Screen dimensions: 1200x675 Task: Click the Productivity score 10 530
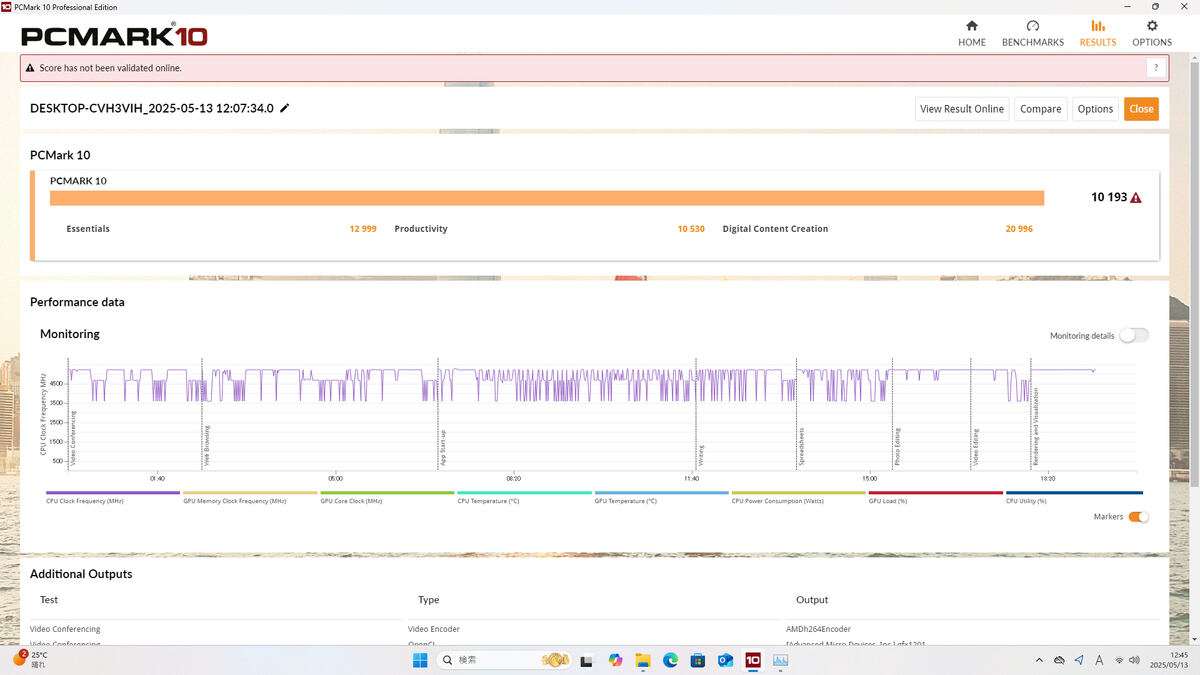[691, 229]
